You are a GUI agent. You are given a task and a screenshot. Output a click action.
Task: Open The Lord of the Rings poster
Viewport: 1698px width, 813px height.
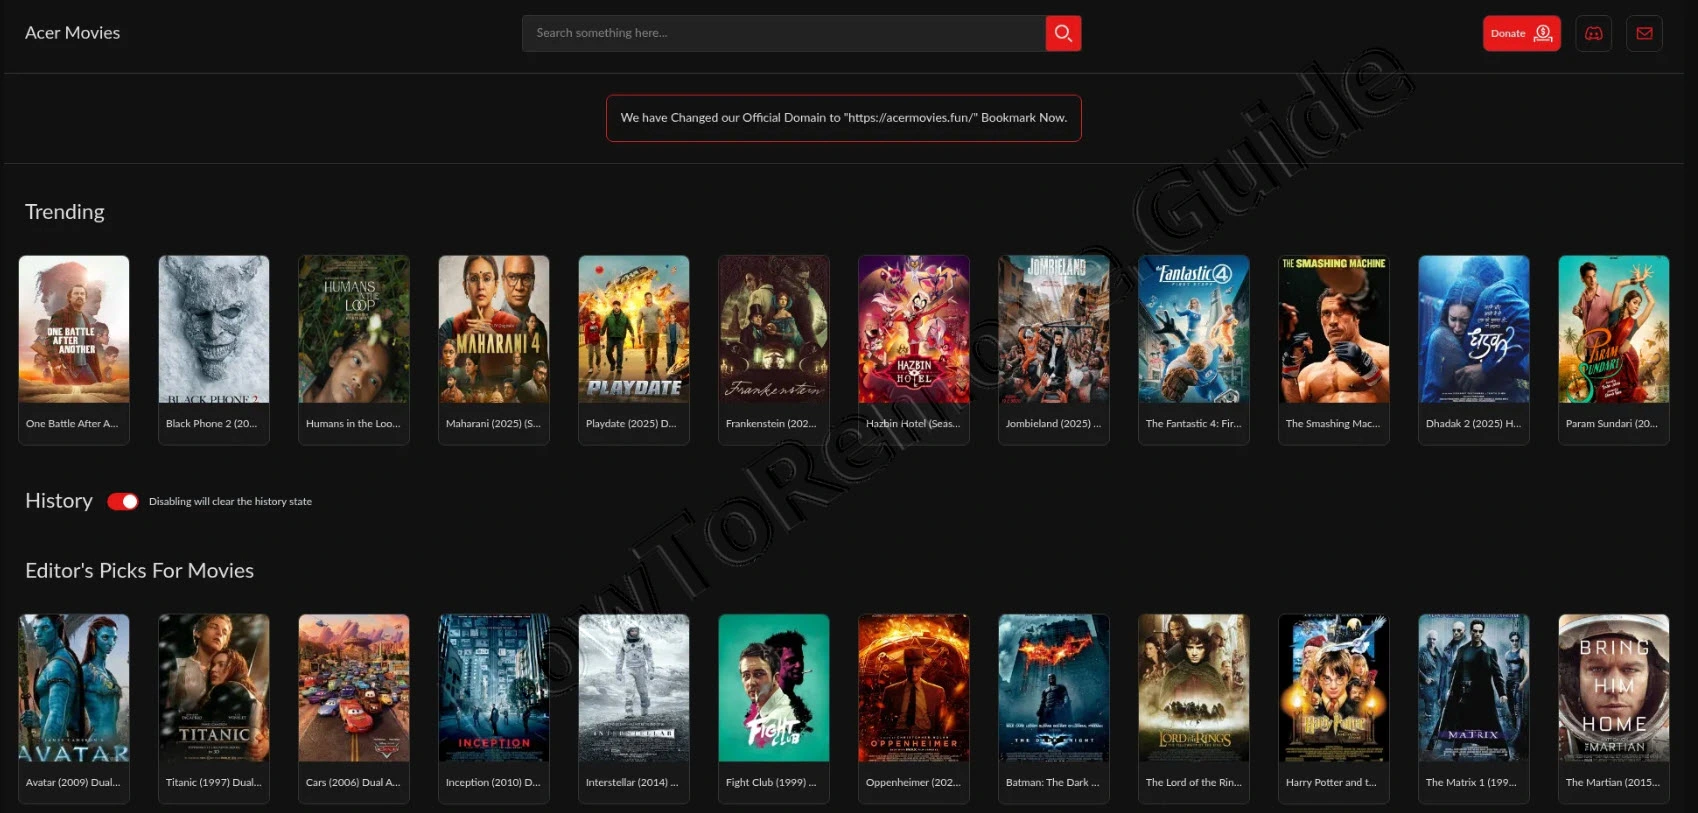click(x=1194, y=688)
